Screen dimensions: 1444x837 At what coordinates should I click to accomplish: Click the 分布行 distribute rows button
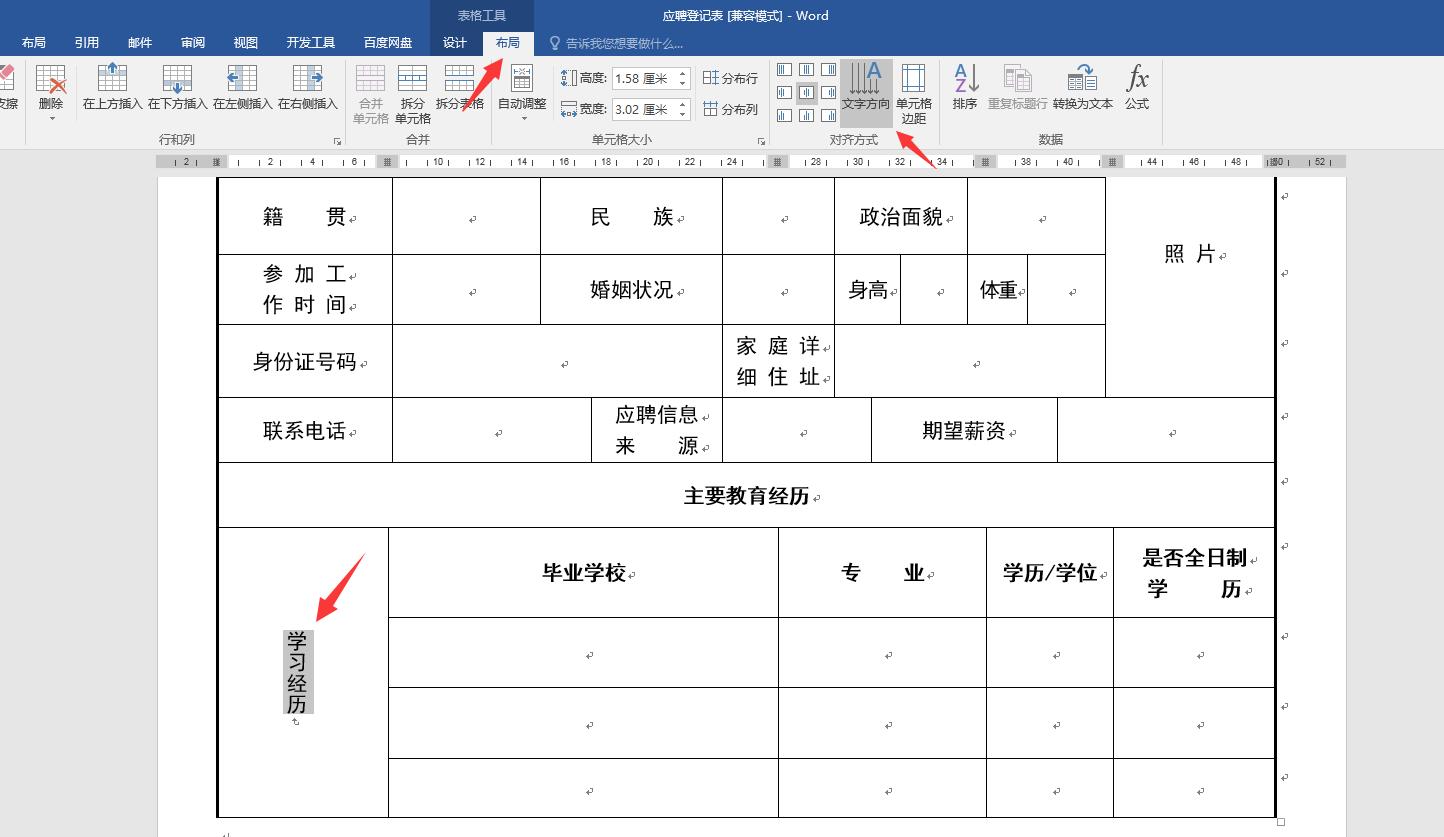click(x=730, y=78)
